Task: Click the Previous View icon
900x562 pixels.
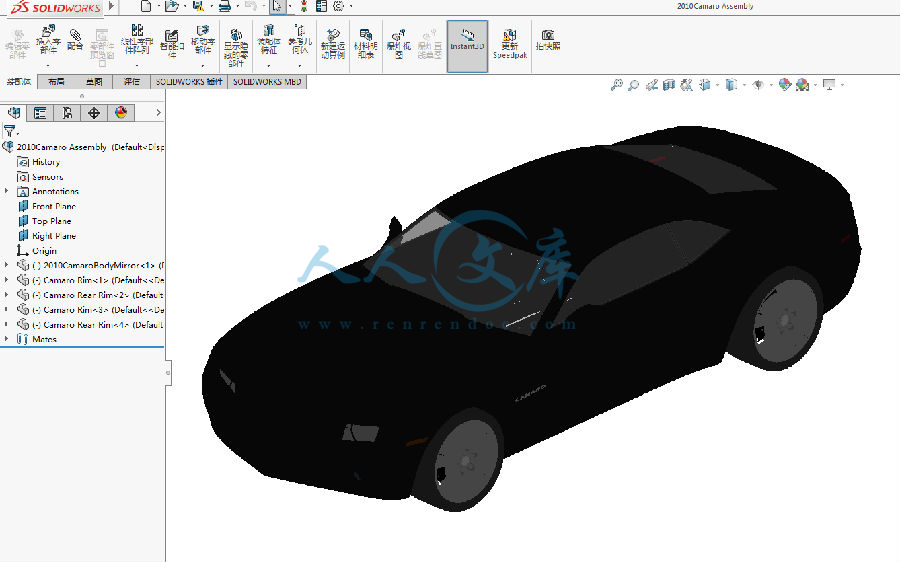Action: (x=651, y=85)
